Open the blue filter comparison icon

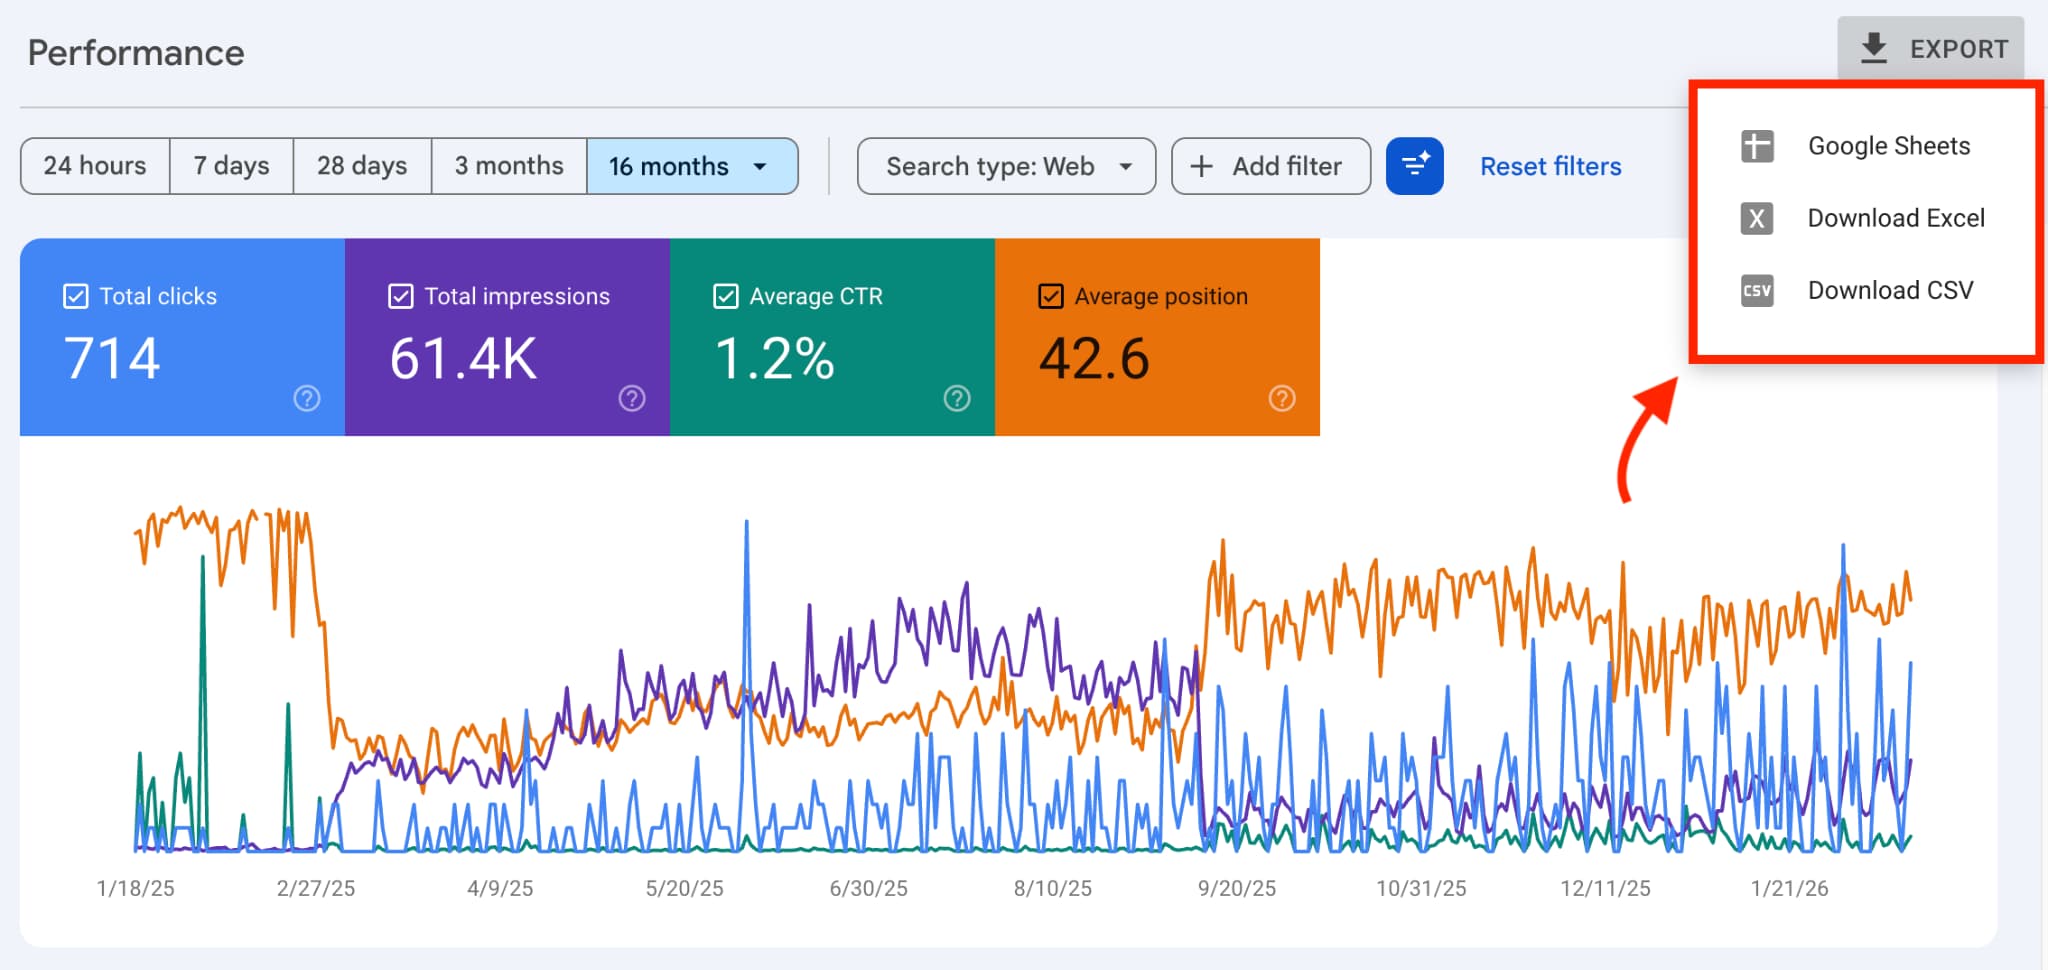click(x=1414, y=166)
